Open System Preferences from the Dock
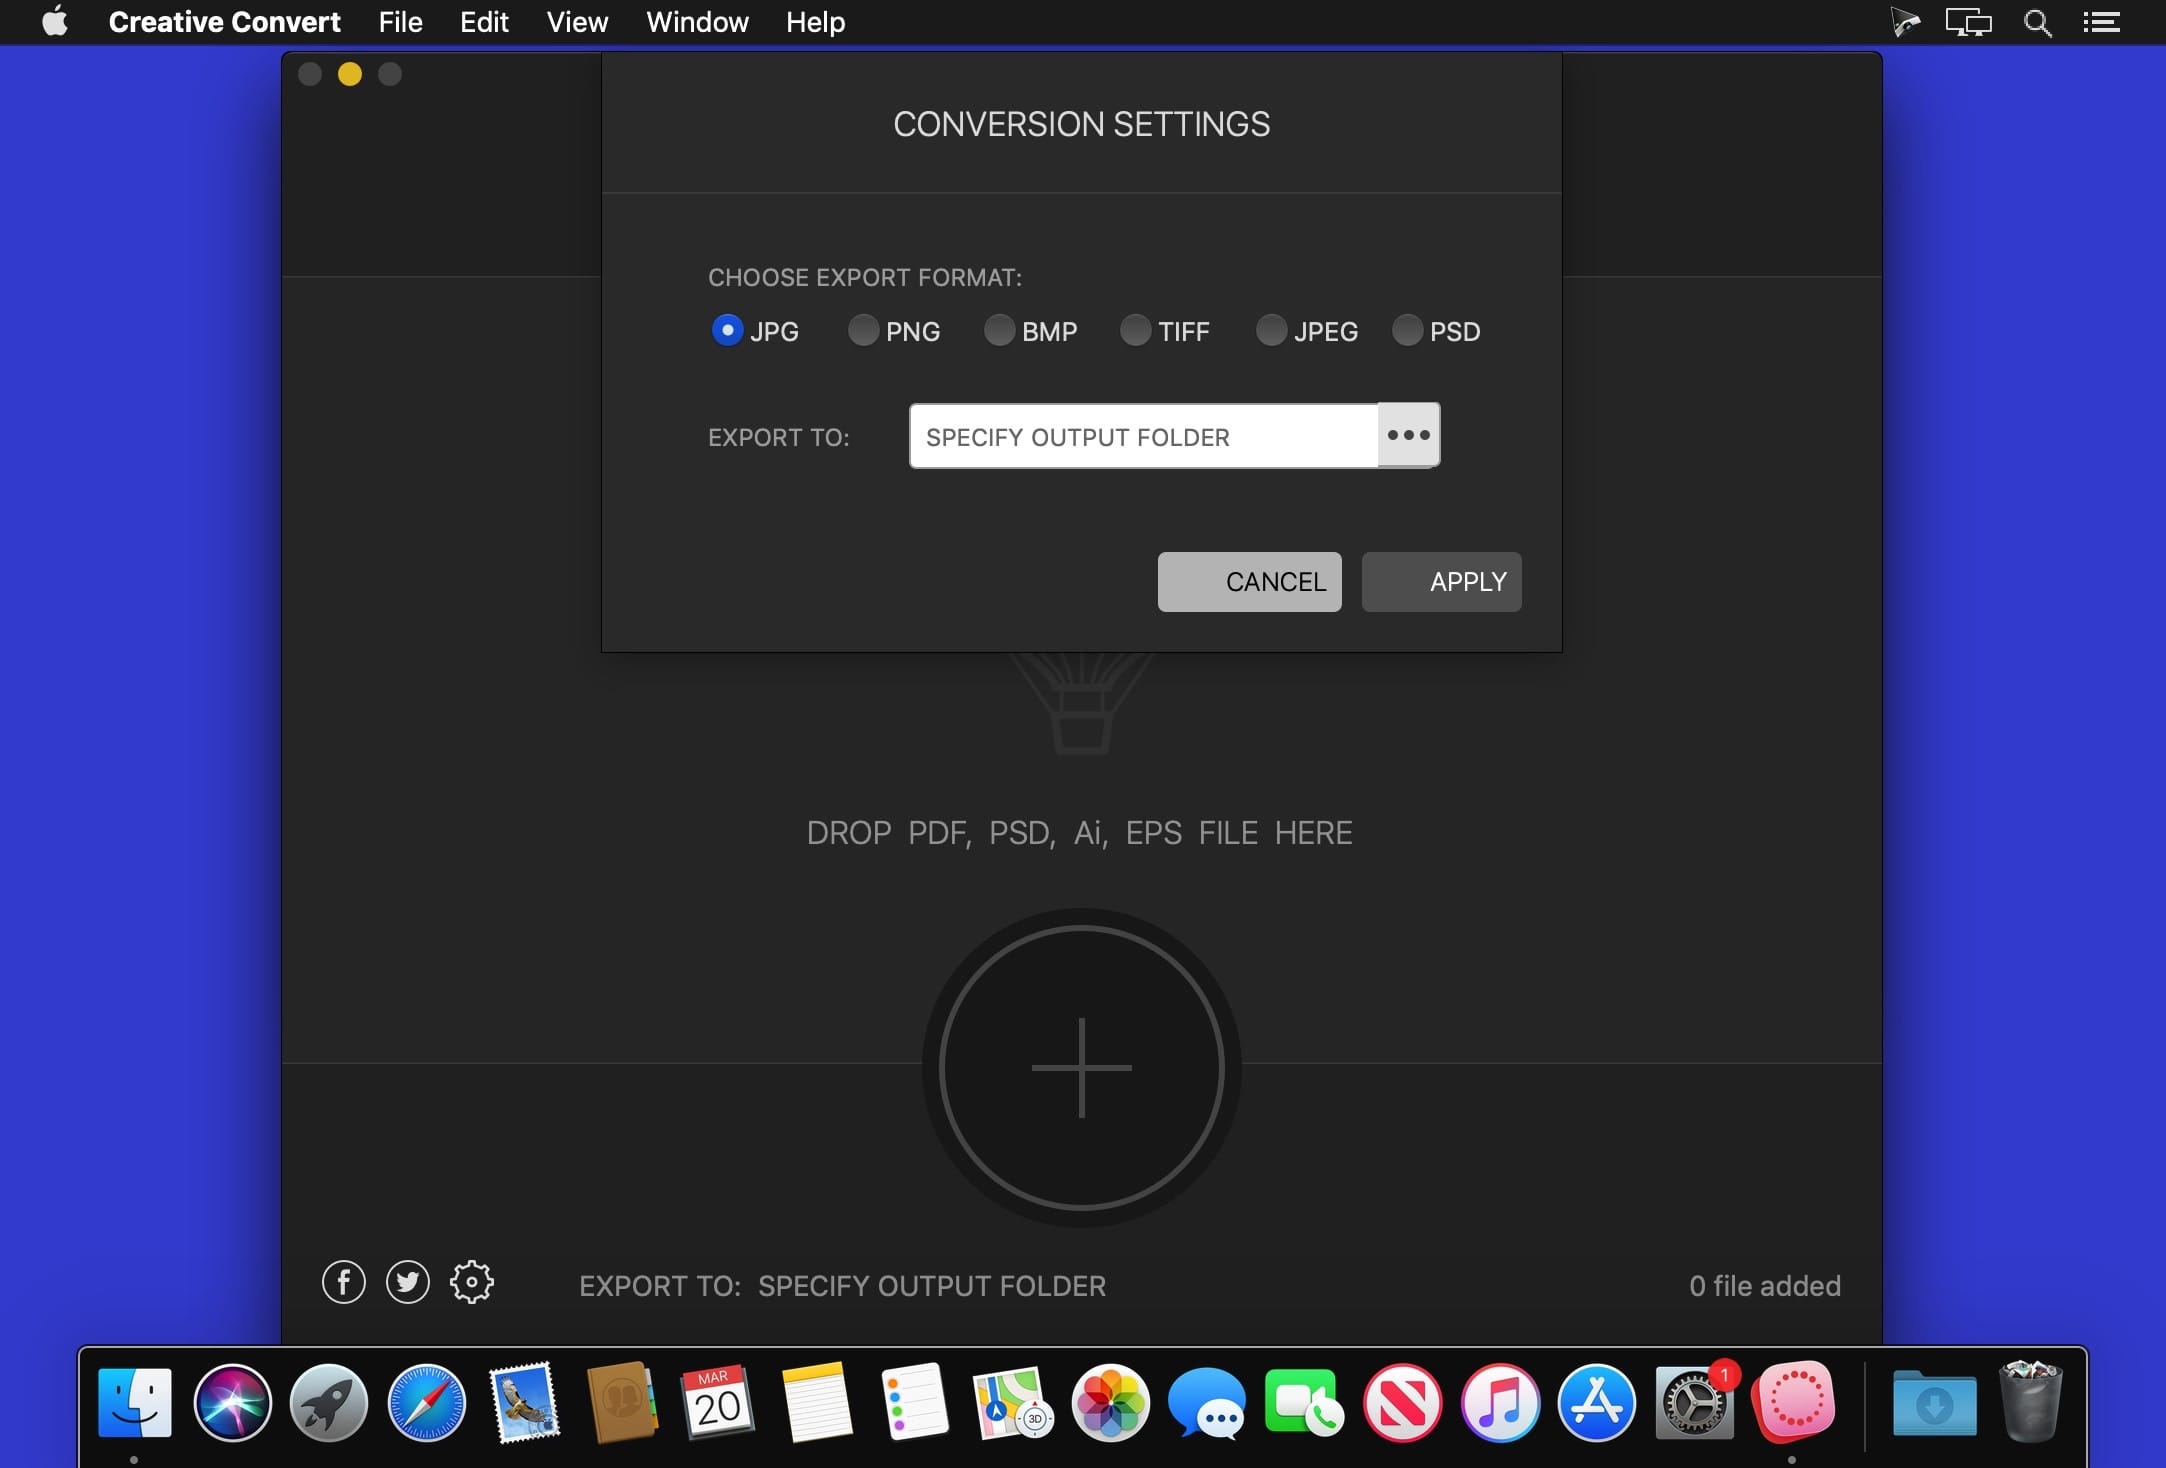This screenshot has width=2166, height=1468. 1694,1402
